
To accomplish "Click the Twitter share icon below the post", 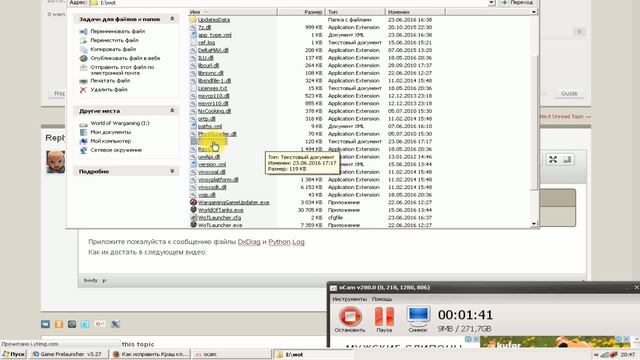I will pyautogui.click(x=85, y=324).
